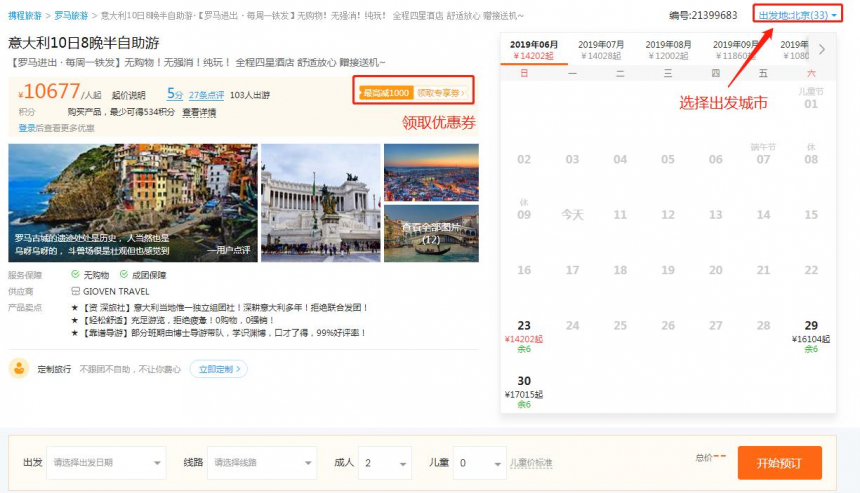Viewport: 860px width, 493px height.
Task: Click the 103人出游 traveler count
Action: click(250, 95)
